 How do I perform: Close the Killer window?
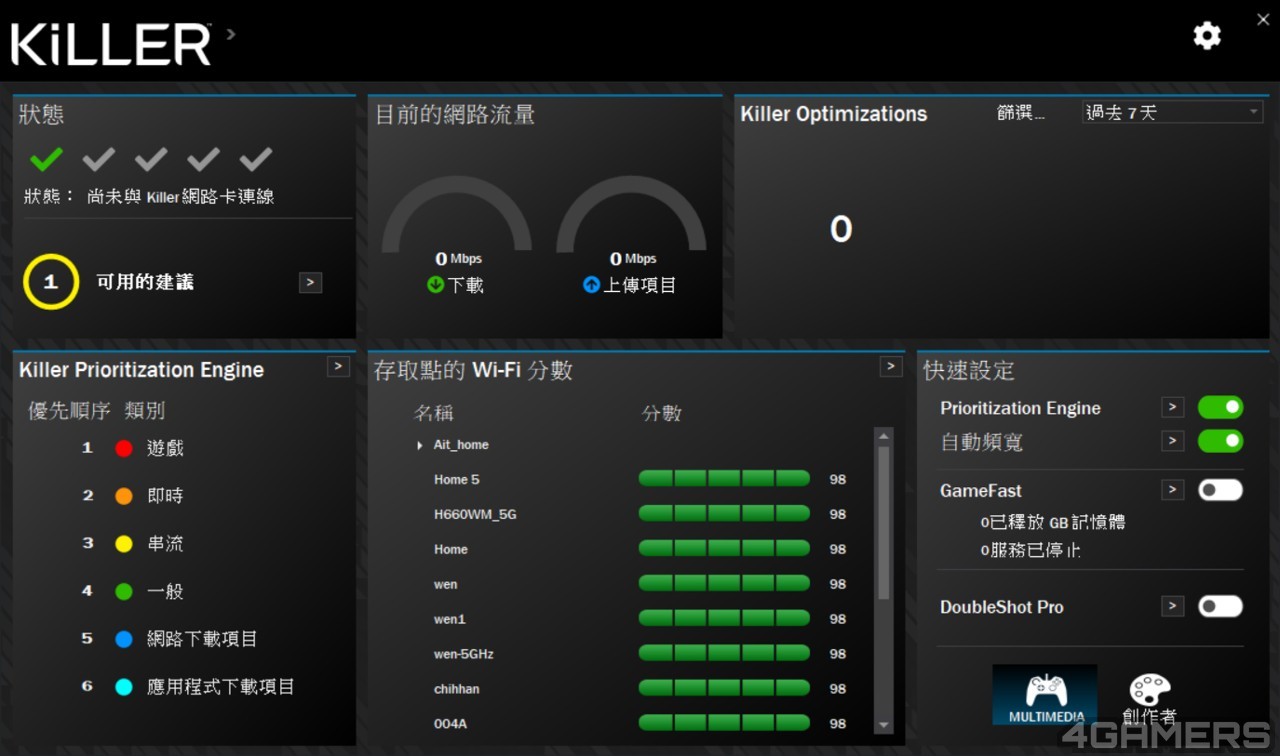pyautogui.click(x=1263, y=19)
